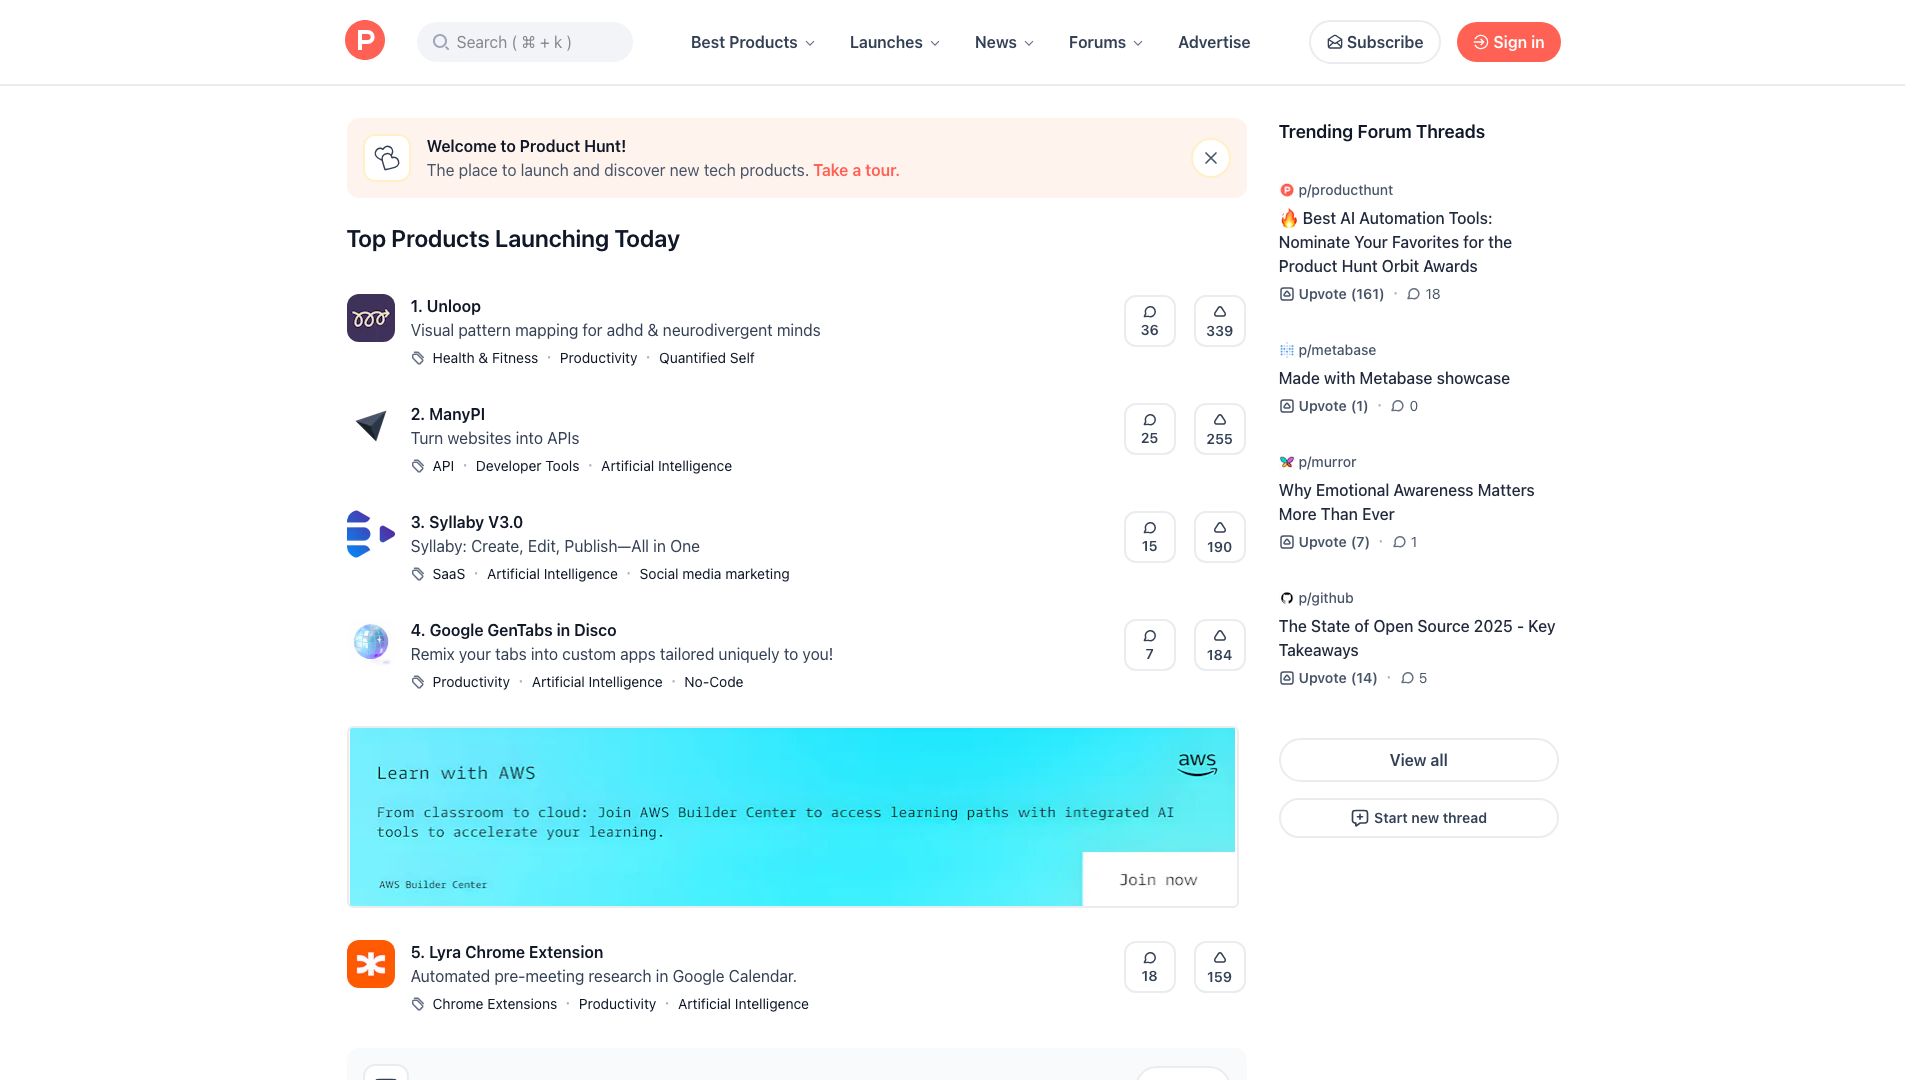Start a new thread

click(1417, 818)
